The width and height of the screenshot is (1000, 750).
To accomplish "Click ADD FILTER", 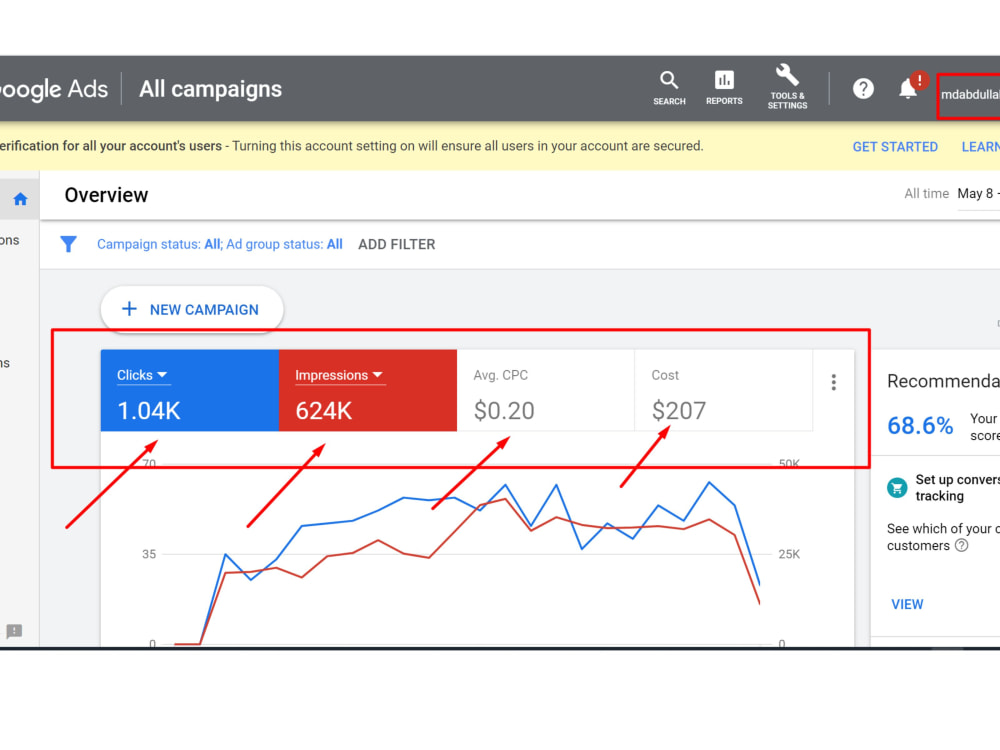I will coord(397,244).
